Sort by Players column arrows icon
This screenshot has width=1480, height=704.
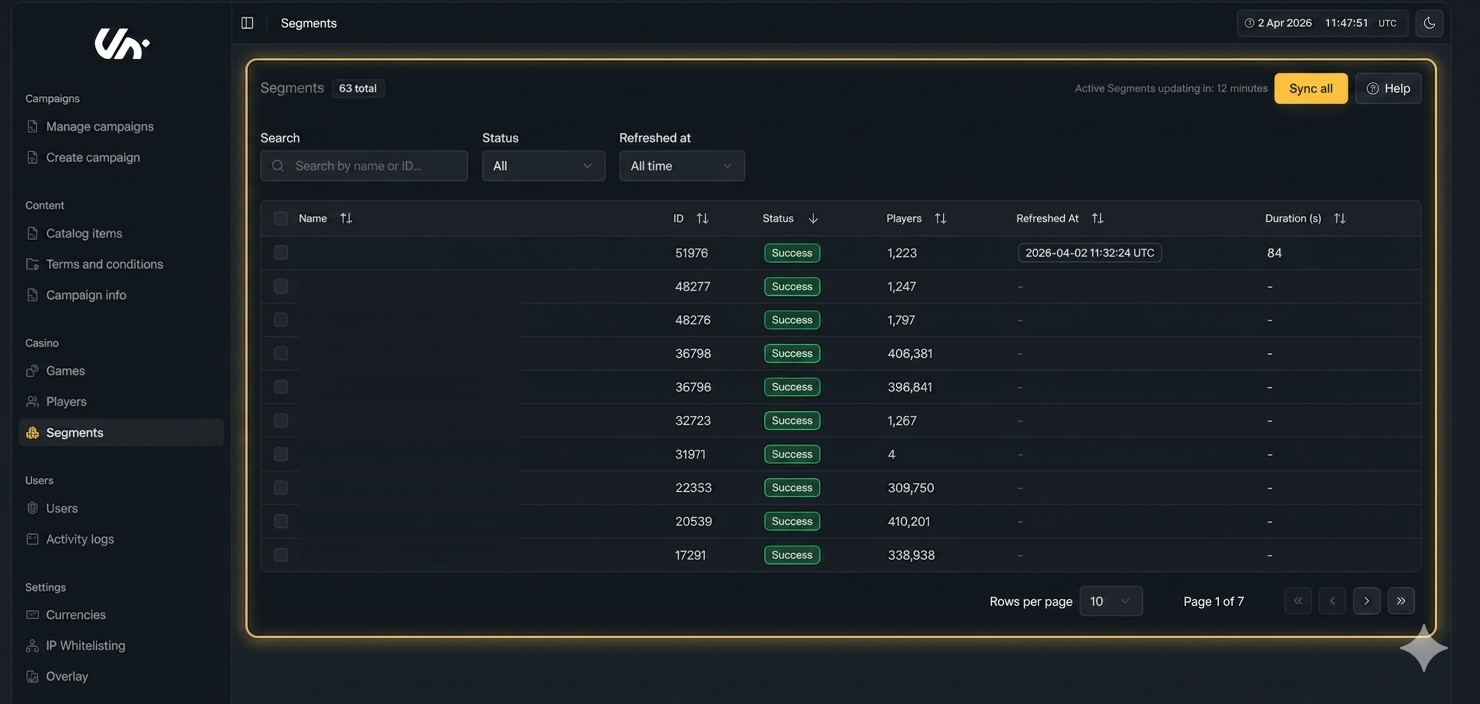(940, 218)
